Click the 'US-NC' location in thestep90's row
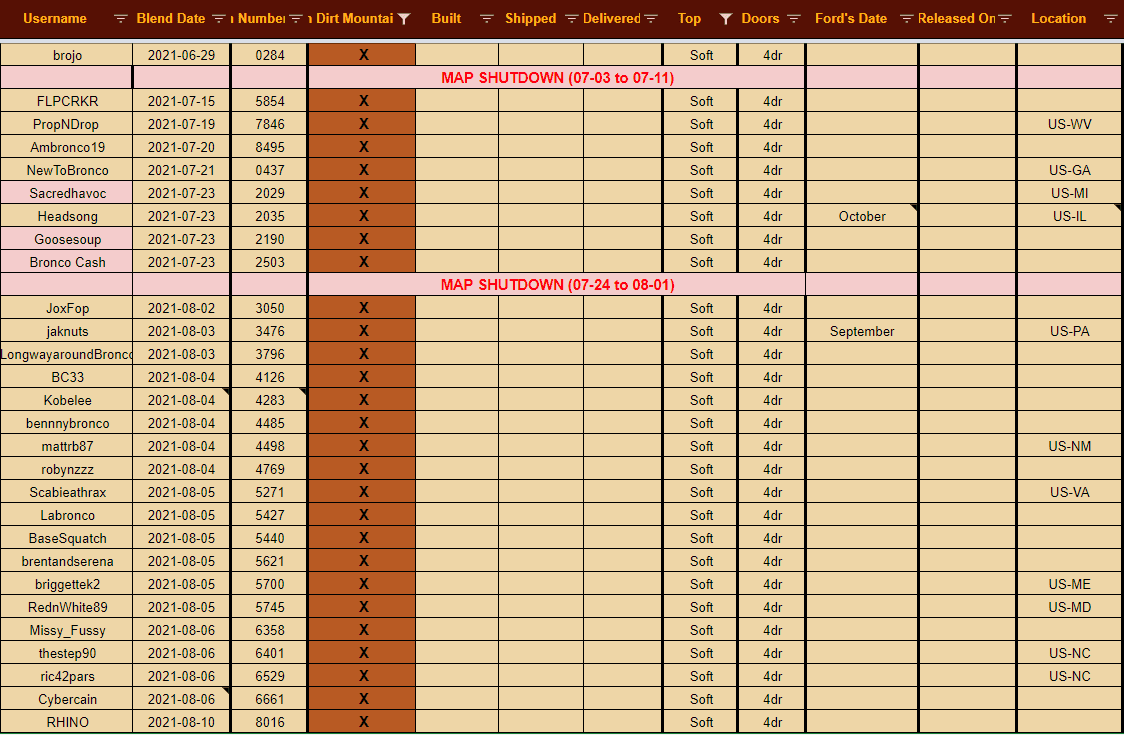This screenshot has height=735, width=1124. point(1070,653)
